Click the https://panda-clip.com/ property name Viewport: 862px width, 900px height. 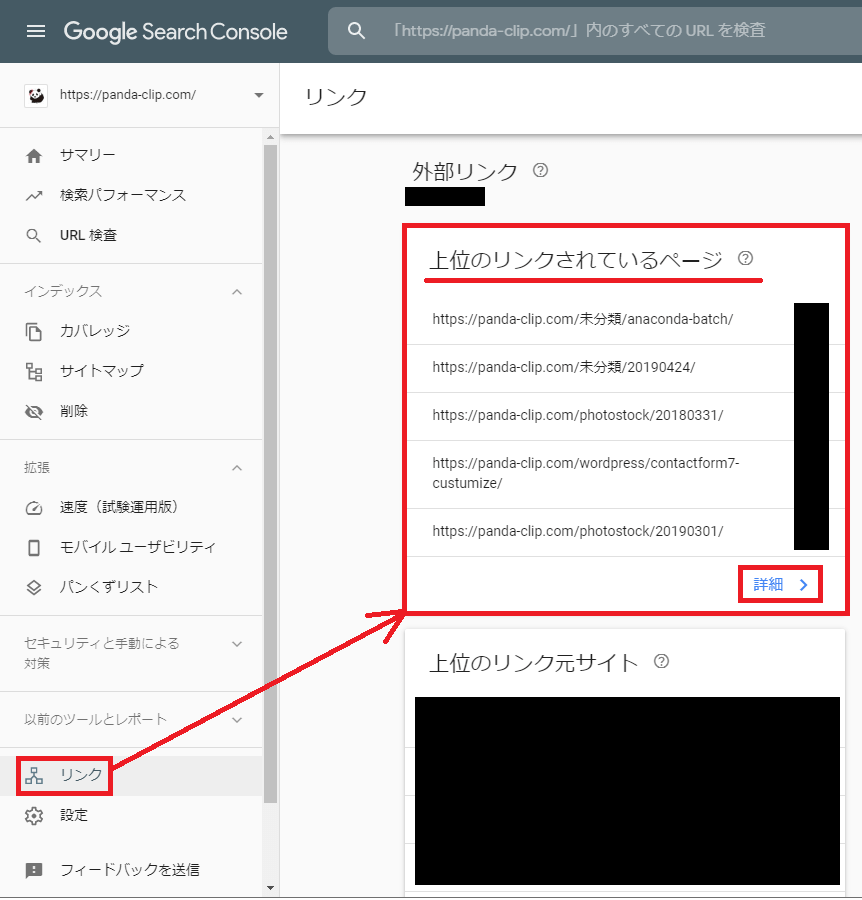[x=128, y=95]
